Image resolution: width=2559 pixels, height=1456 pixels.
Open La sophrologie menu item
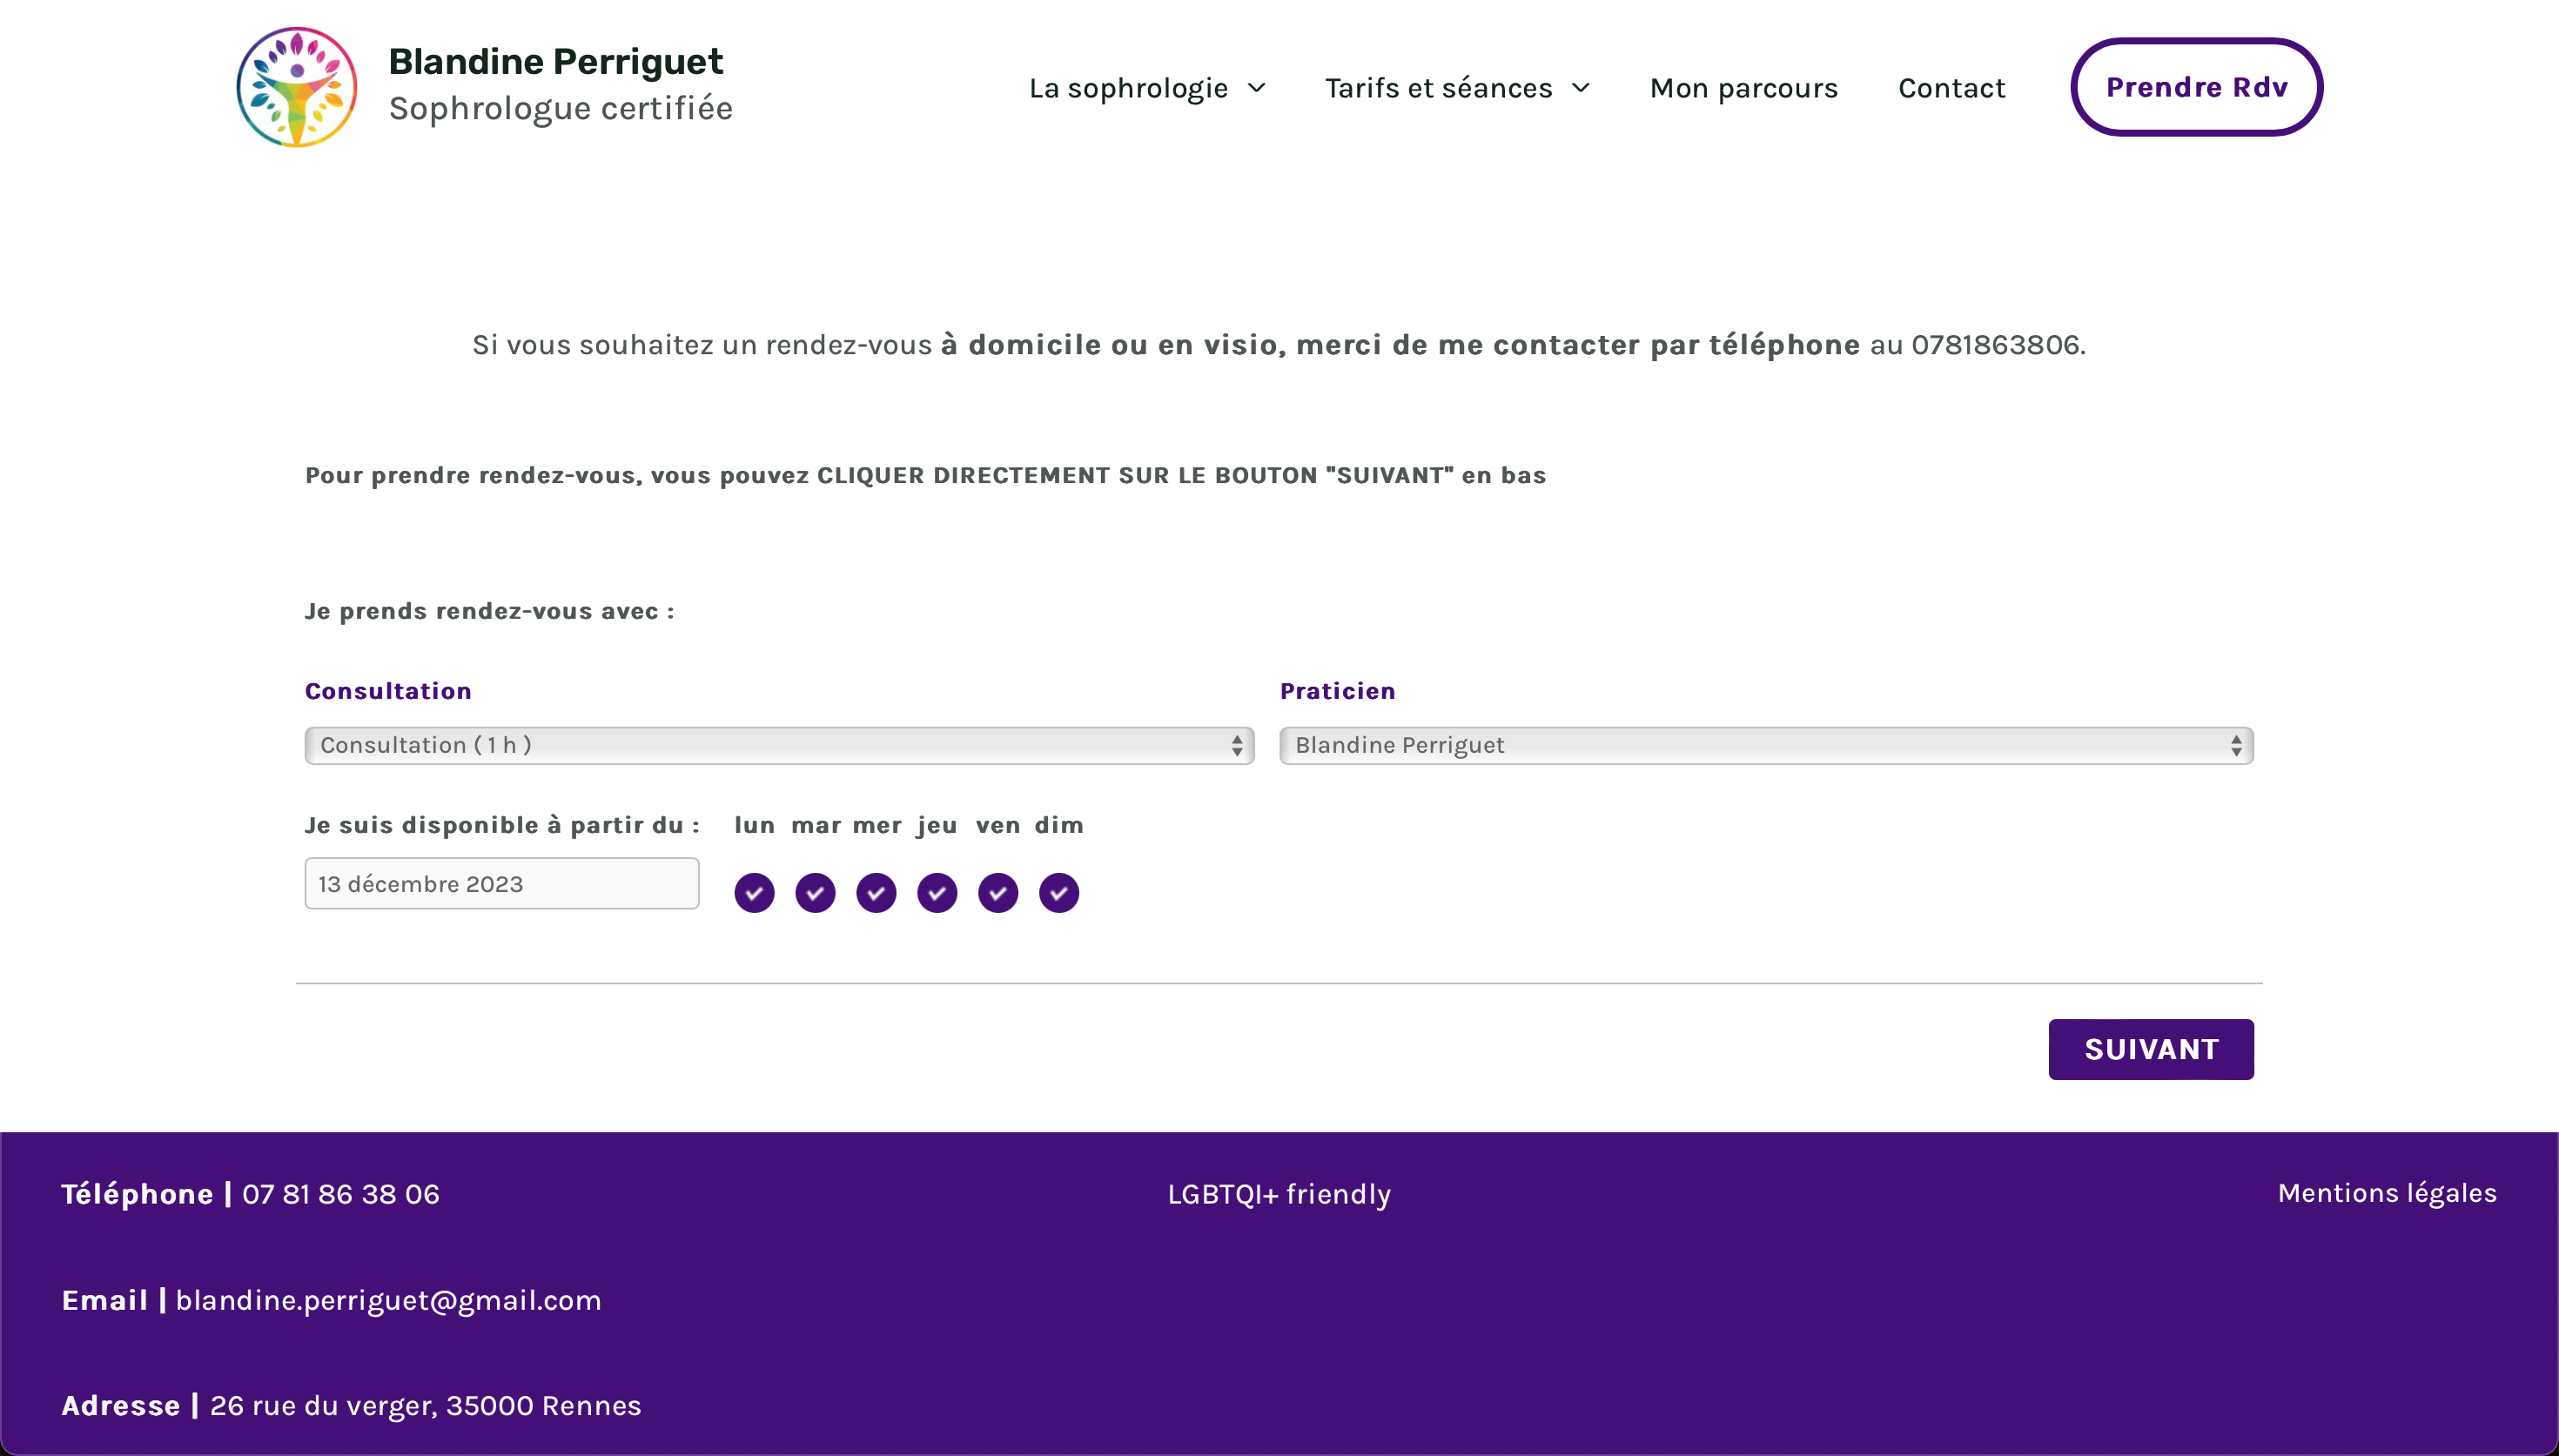[x=1128, y=88]
